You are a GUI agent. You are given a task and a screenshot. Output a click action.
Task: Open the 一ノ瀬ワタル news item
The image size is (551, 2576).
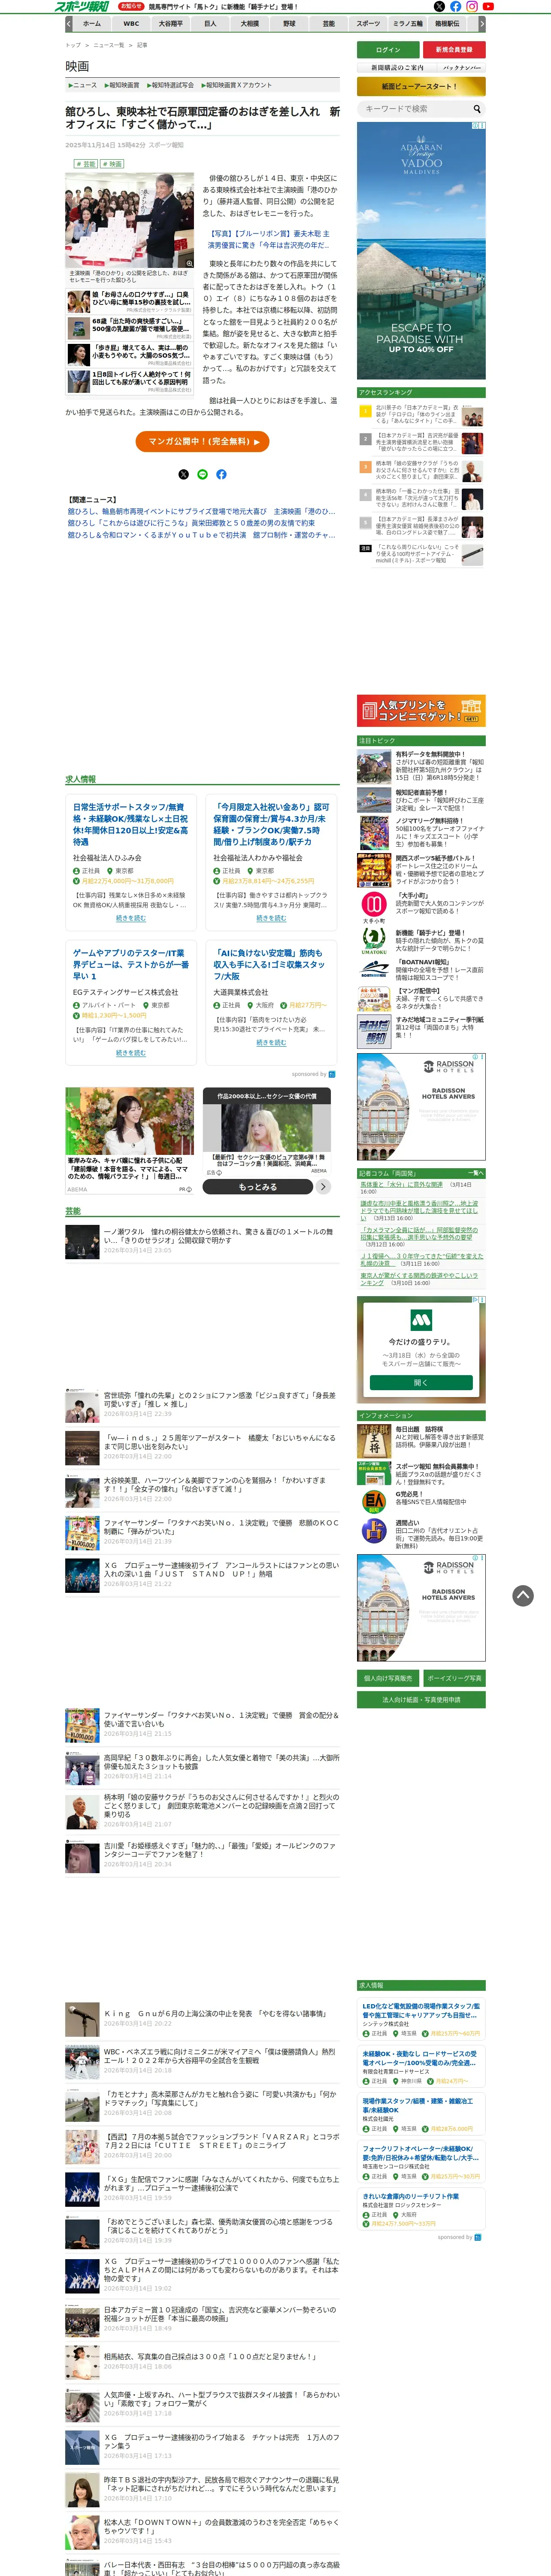pyautogui.click(x=202, y=1241)
